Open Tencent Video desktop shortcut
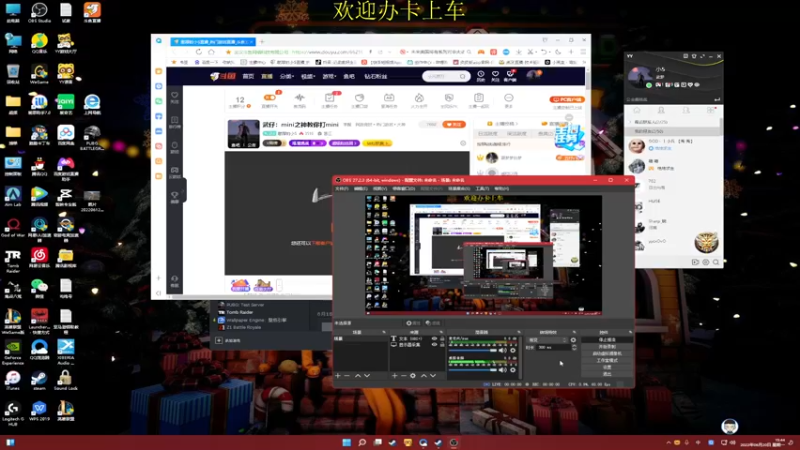The width and height of the screenshot is (800, 450). point(39,196)
